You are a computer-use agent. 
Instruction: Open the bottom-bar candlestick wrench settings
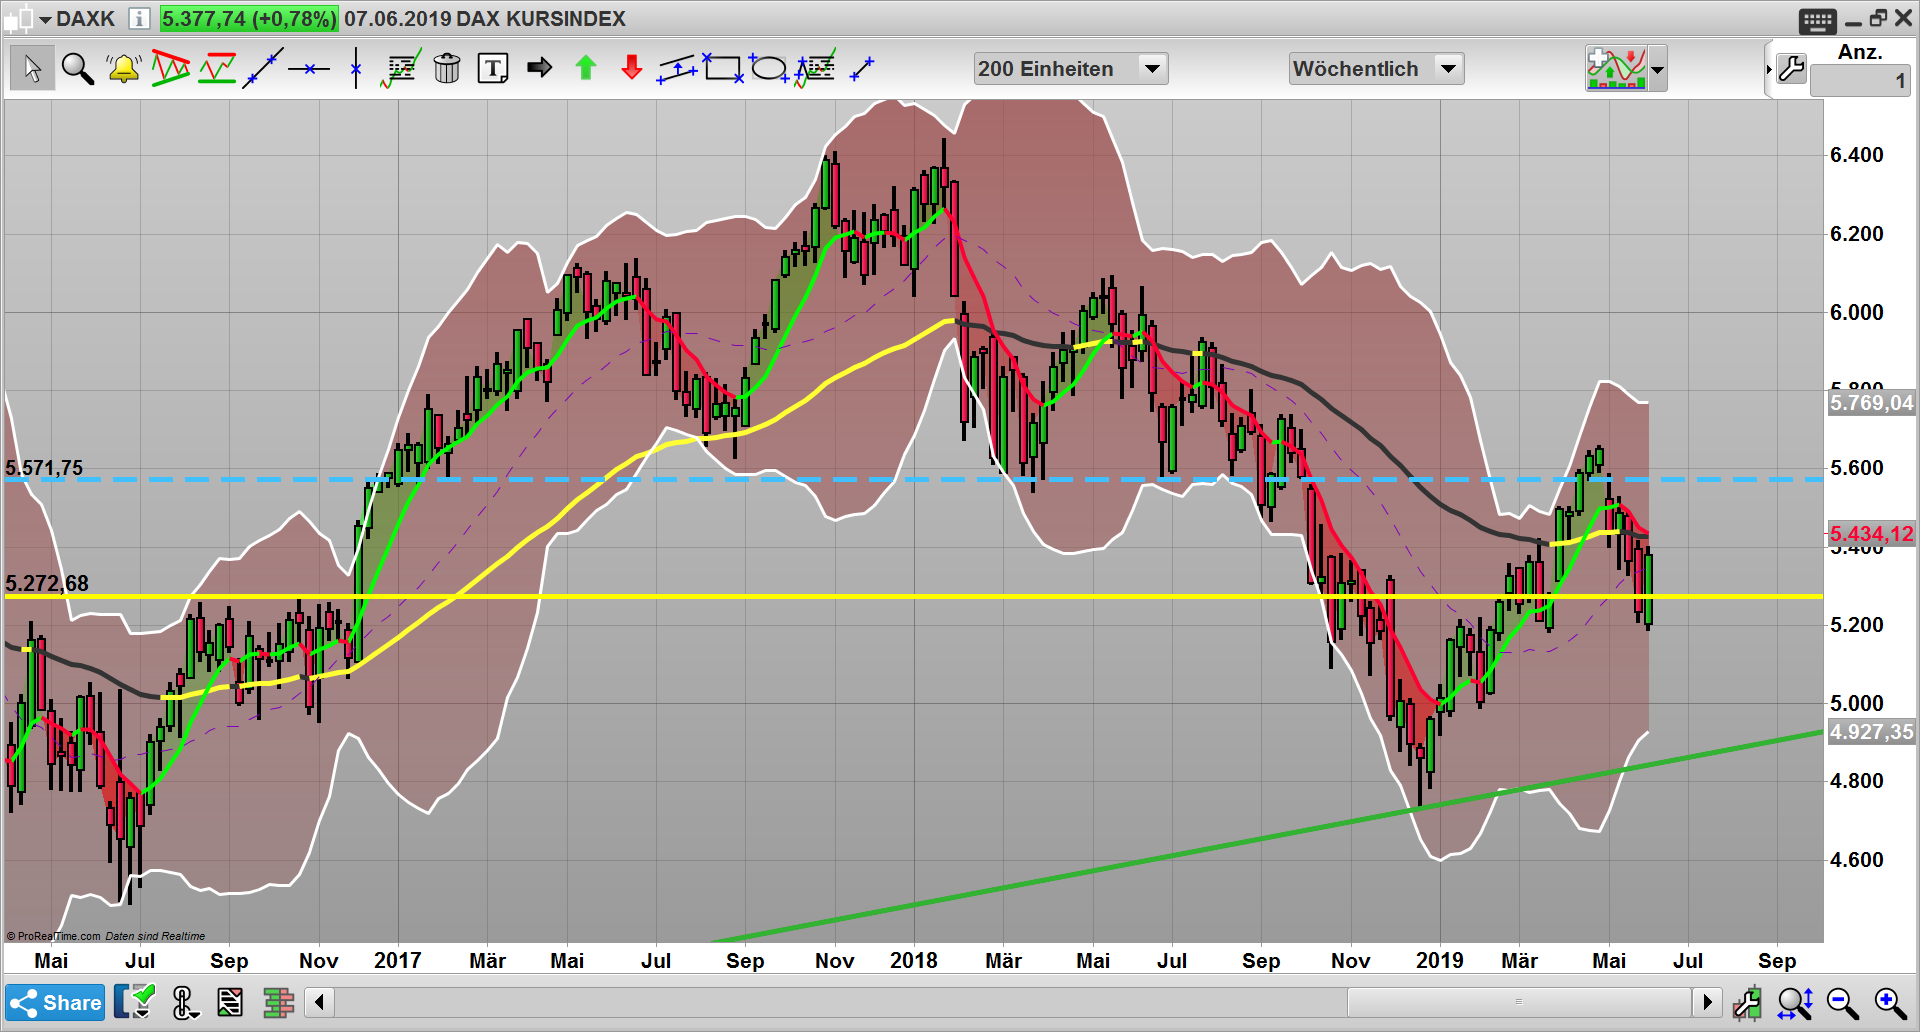[1748, 1002]
